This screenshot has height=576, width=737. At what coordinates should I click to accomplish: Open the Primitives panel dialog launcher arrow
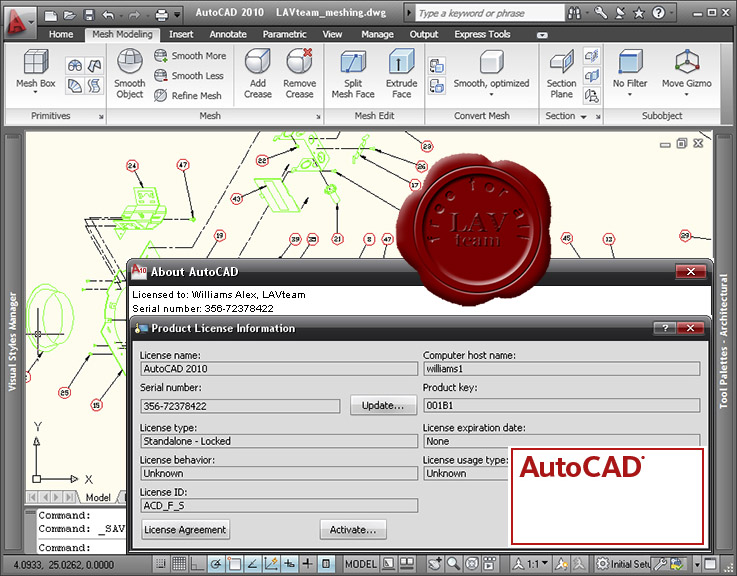click(101, 117)
